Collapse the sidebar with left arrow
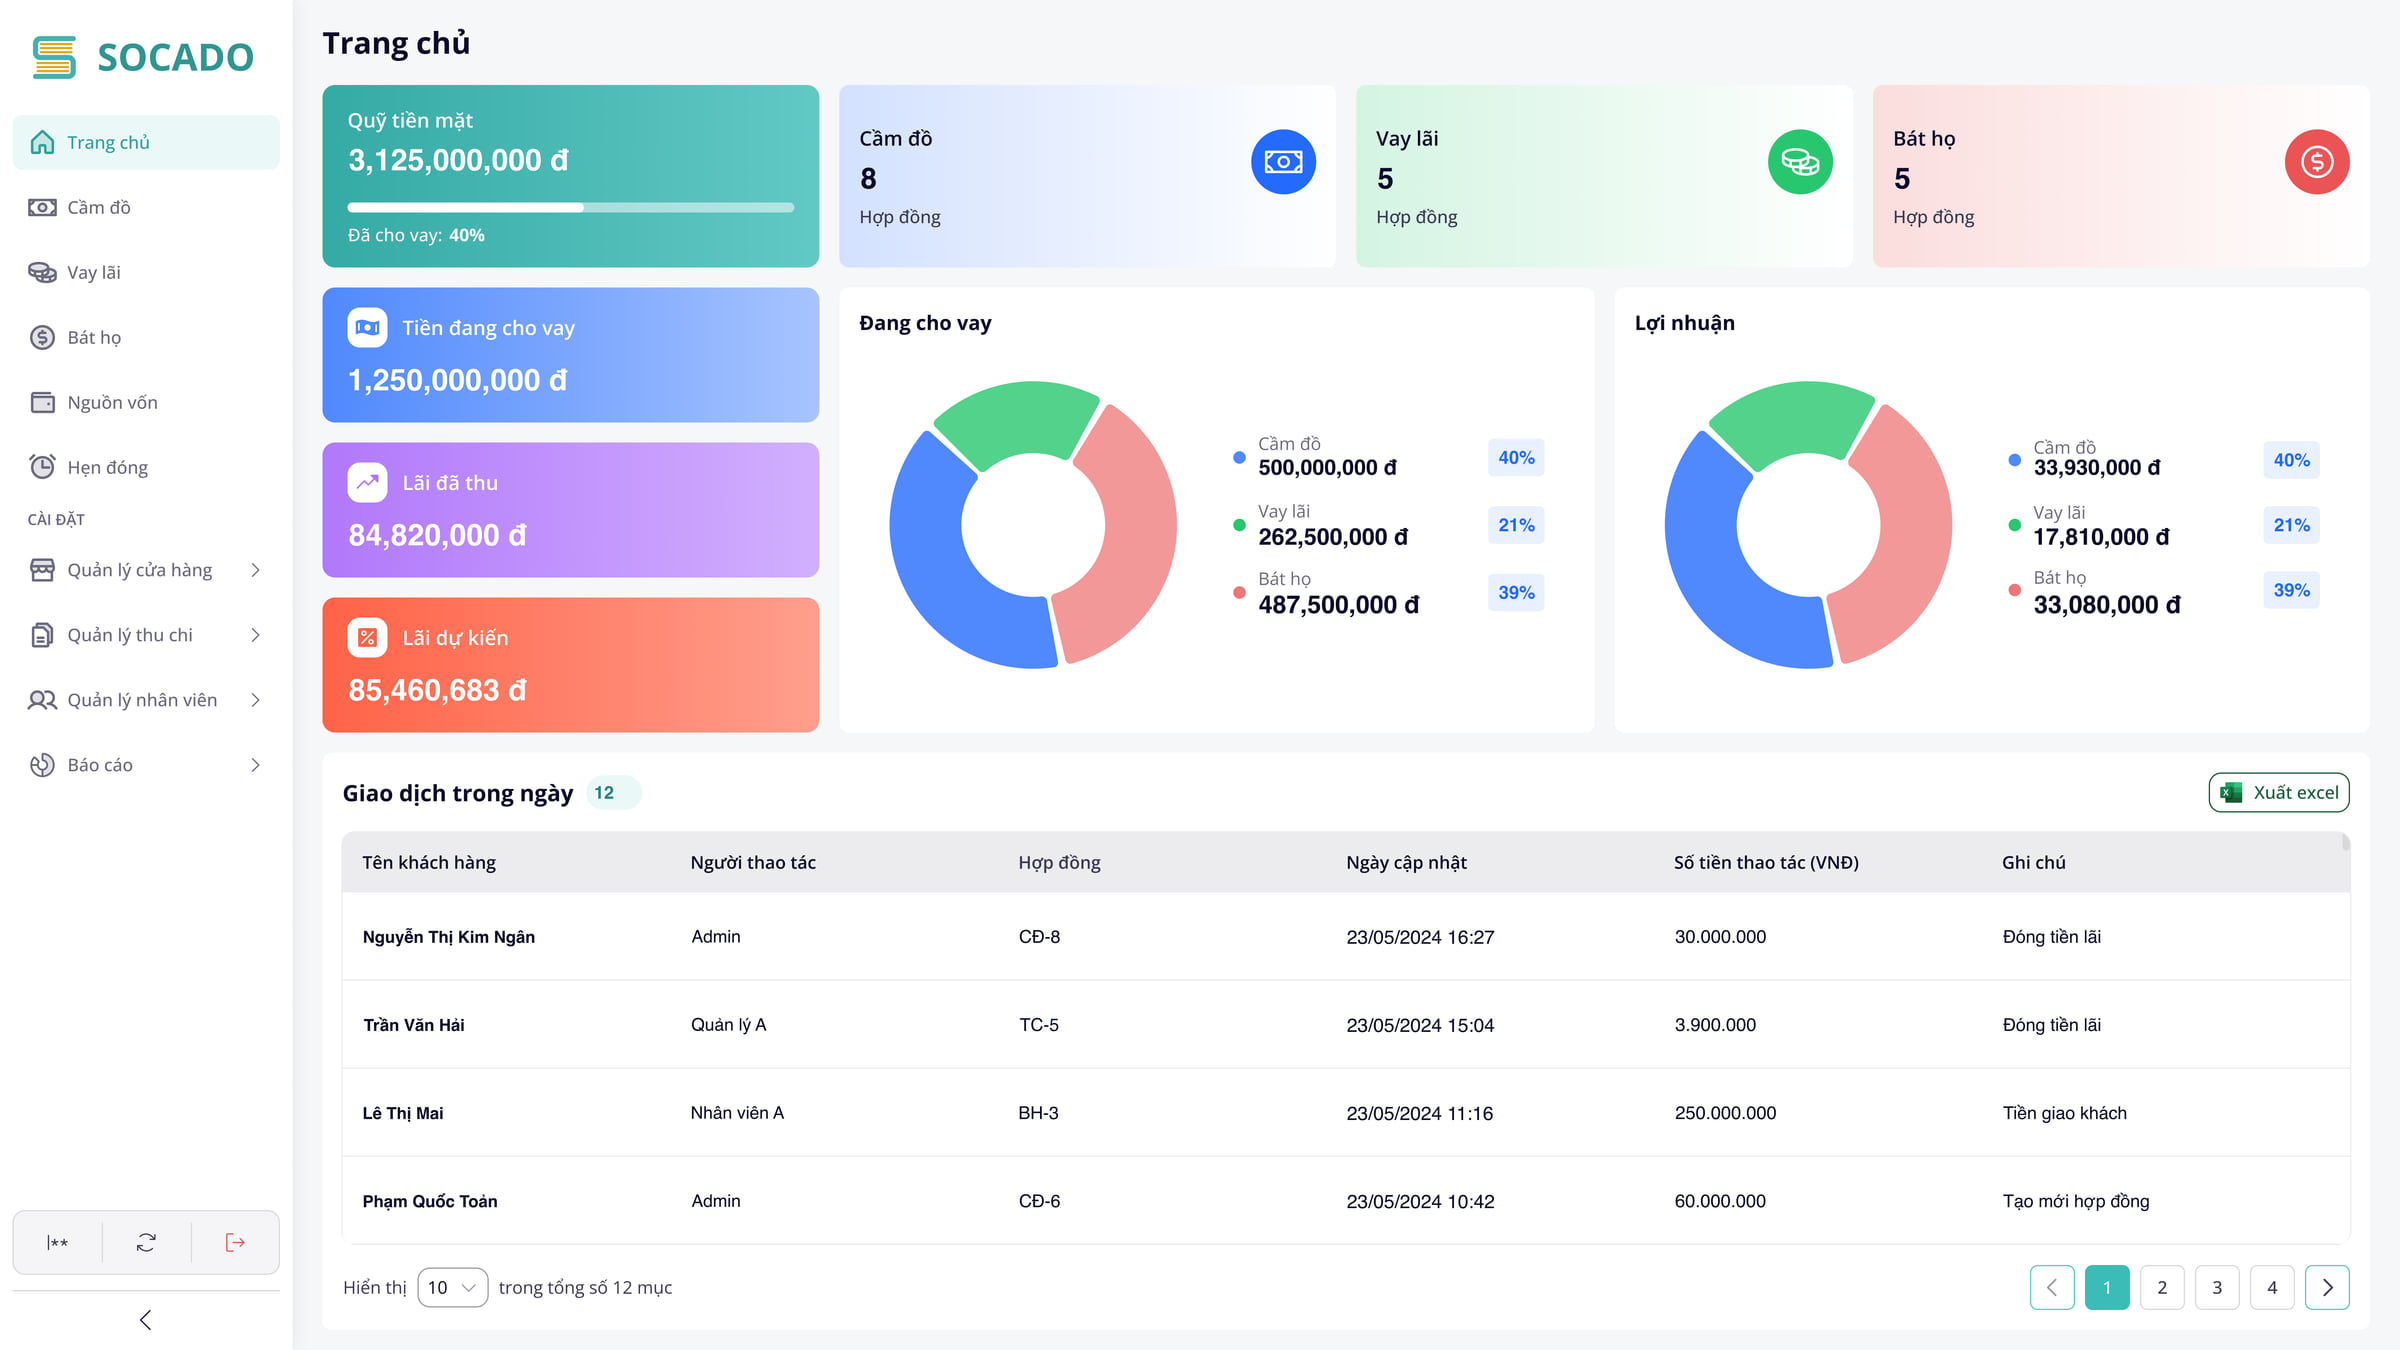 tap(146, 1320)
